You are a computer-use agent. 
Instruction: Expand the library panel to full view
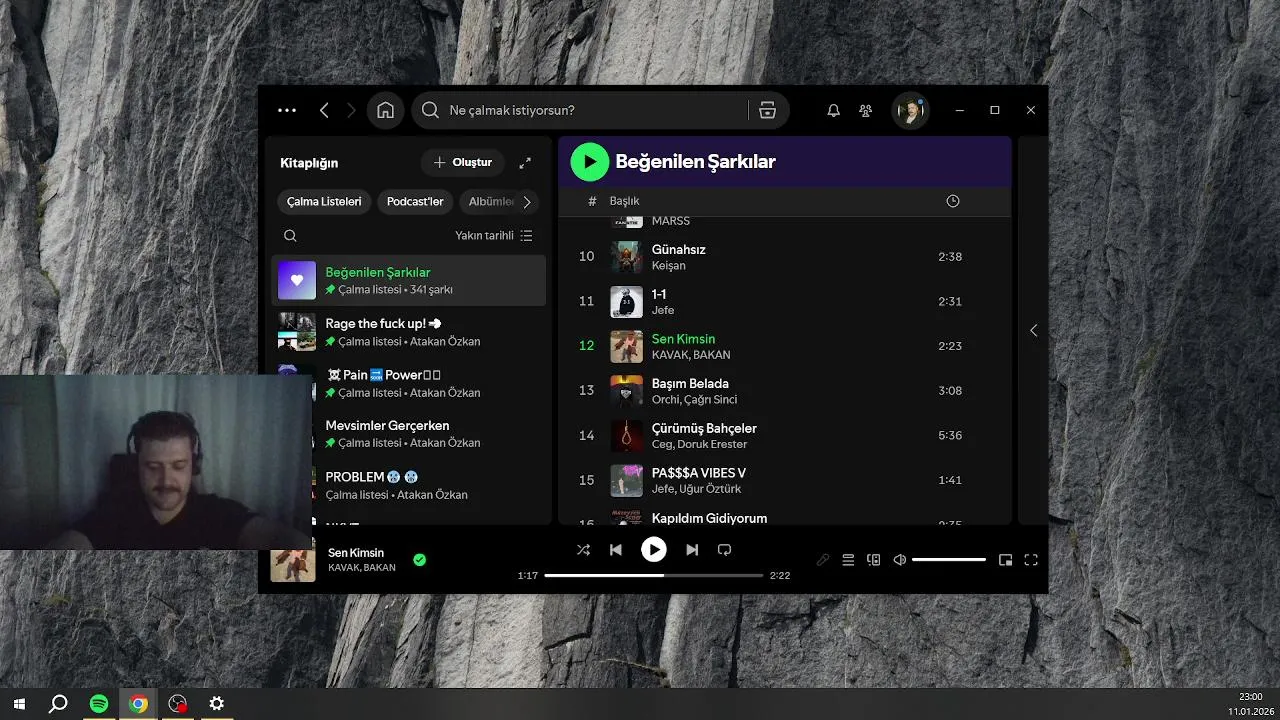tap(525, 162)
